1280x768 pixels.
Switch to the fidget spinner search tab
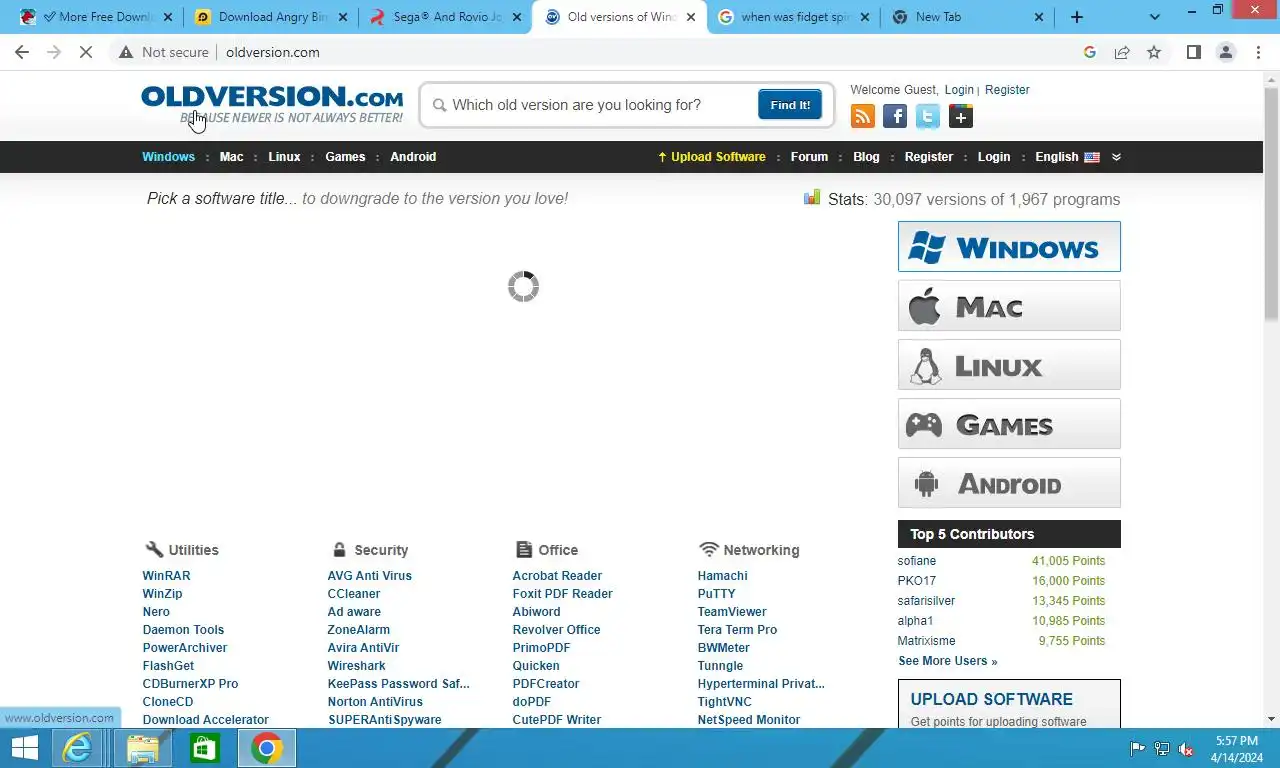point(793,17)
